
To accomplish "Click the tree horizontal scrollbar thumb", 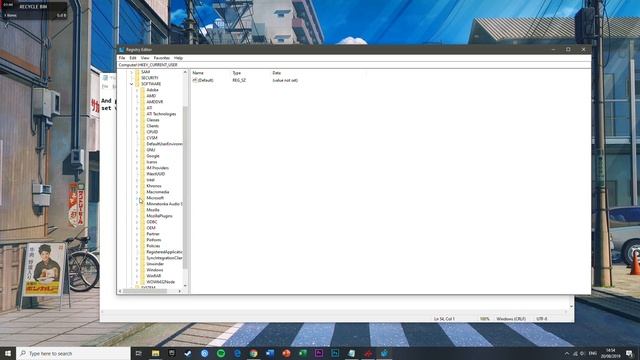I will 145,291.
